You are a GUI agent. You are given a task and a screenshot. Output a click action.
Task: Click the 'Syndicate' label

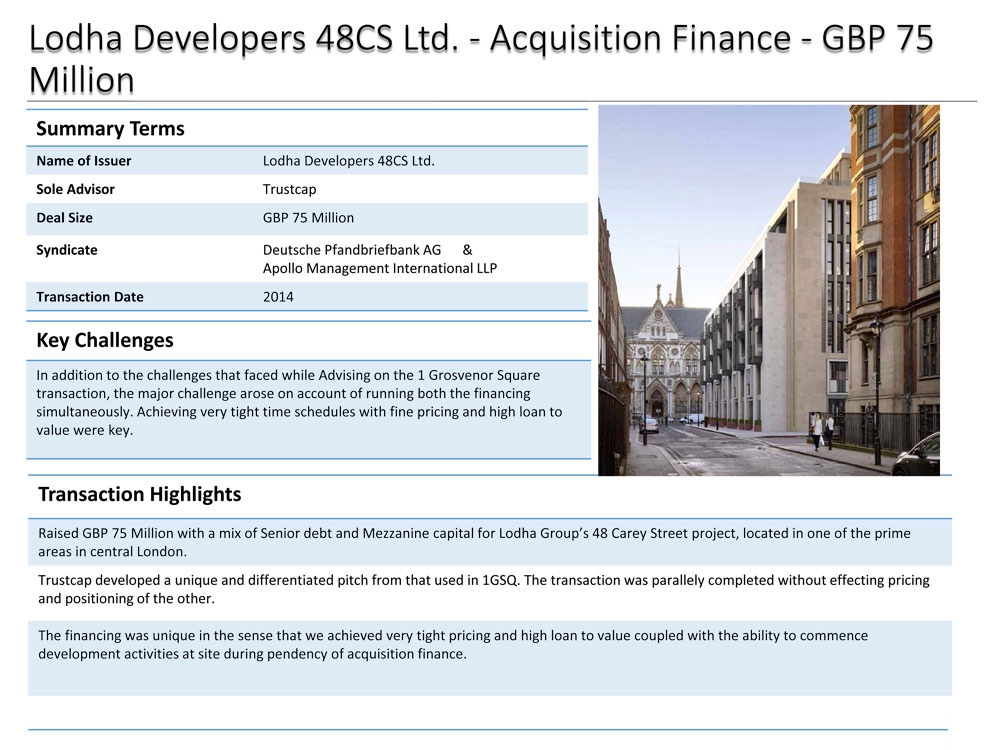[x=67, y=250]
